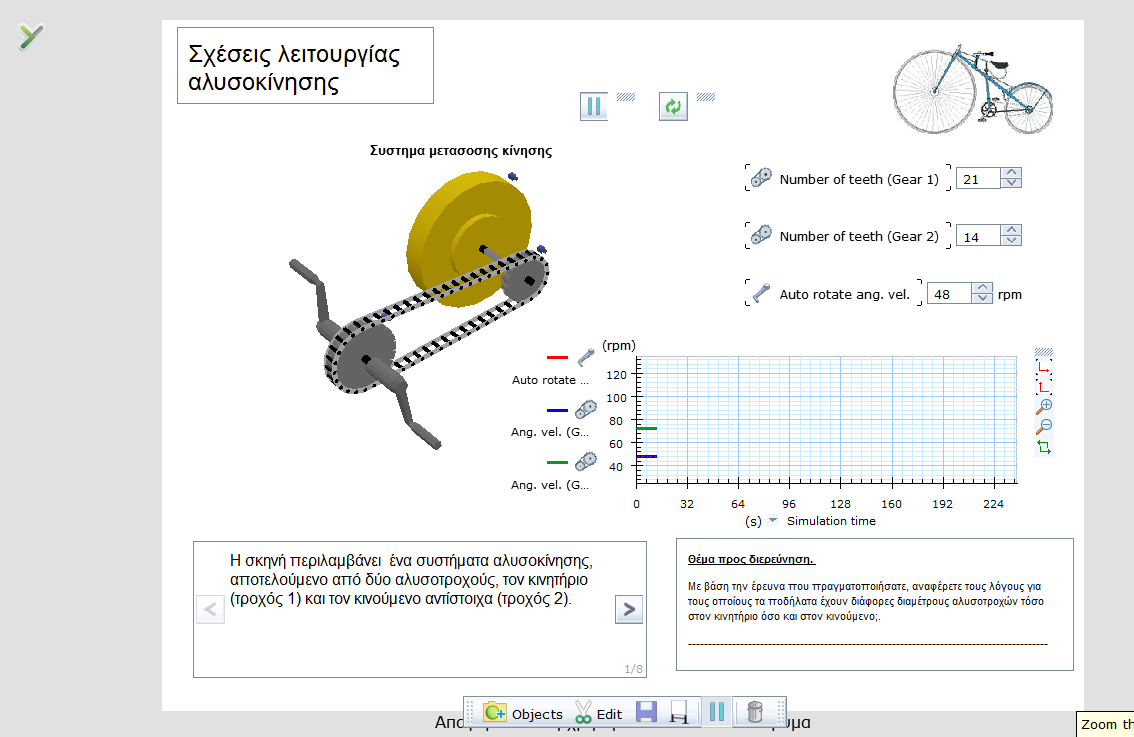Viewport: 1134px width, 737px height.
Task: Click the presentation board icon in bottom toolbar
Action: tap(679, 712)
